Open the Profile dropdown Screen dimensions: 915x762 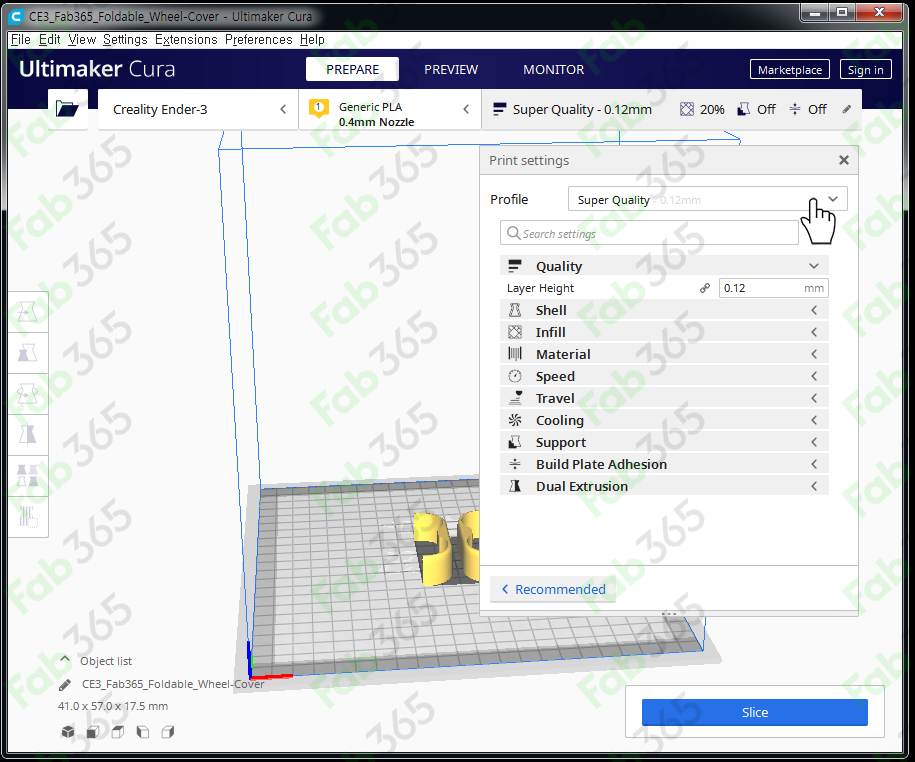coord(707,199)
